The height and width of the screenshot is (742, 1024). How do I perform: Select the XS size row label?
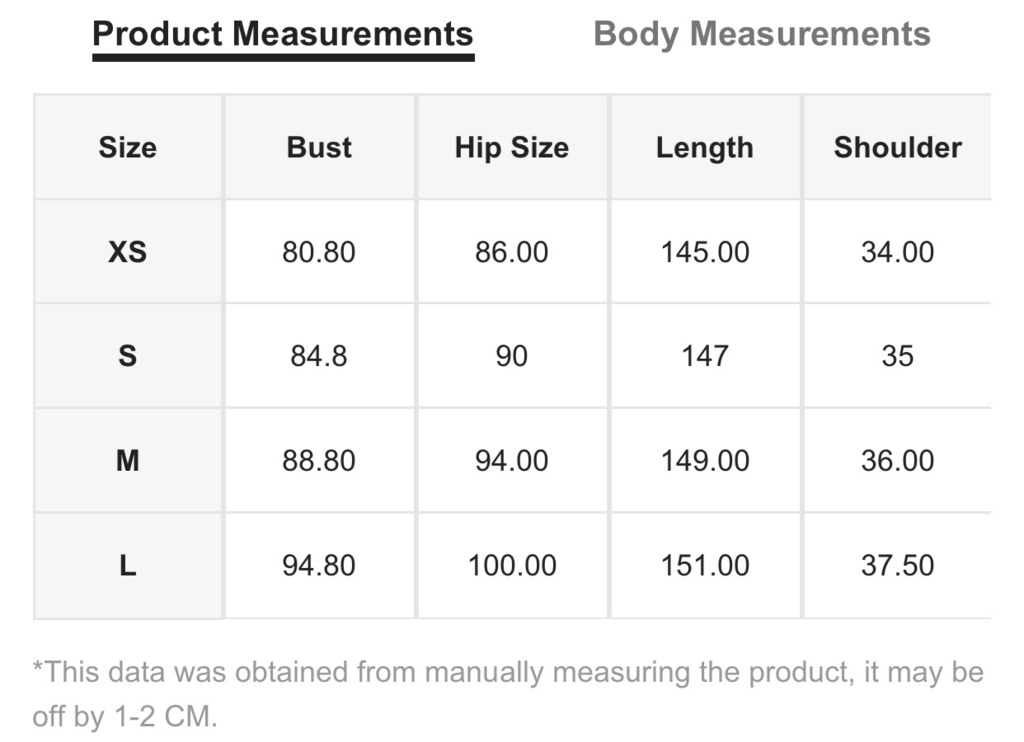point(127,251)
